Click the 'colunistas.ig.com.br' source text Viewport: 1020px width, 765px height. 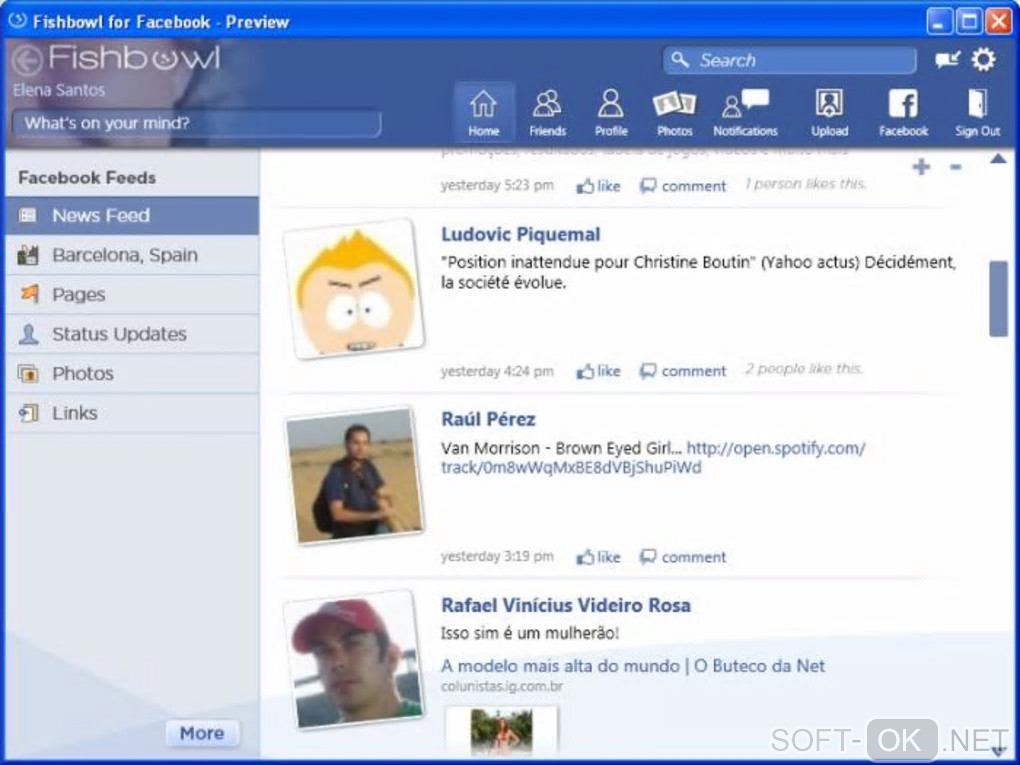pos(502,686)
